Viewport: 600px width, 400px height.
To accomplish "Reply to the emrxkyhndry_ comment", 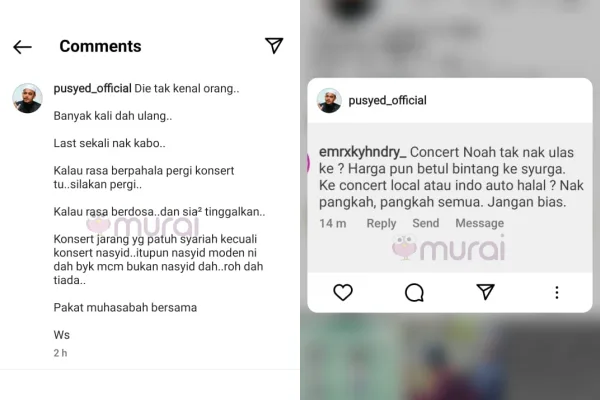I will (x=381, y=223).
